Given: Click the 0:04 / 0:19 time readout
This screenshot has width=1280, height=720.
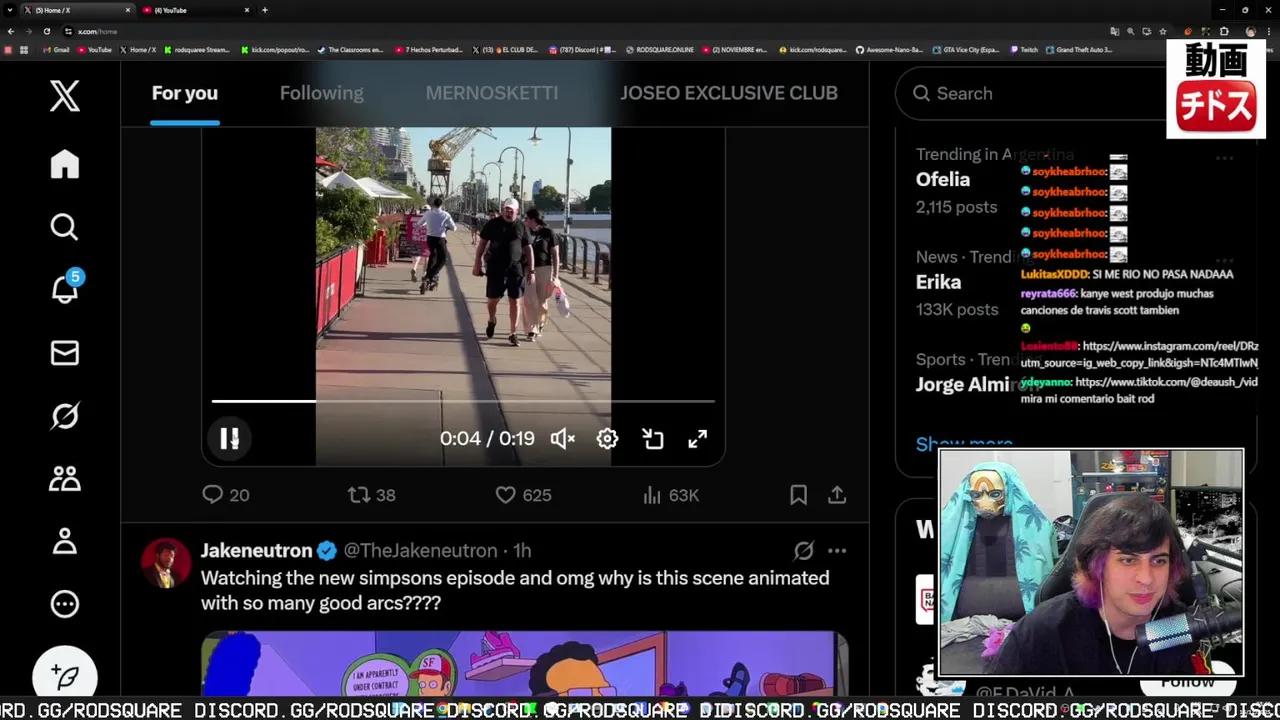Looking at the screenshot, I should coord(487,439).
